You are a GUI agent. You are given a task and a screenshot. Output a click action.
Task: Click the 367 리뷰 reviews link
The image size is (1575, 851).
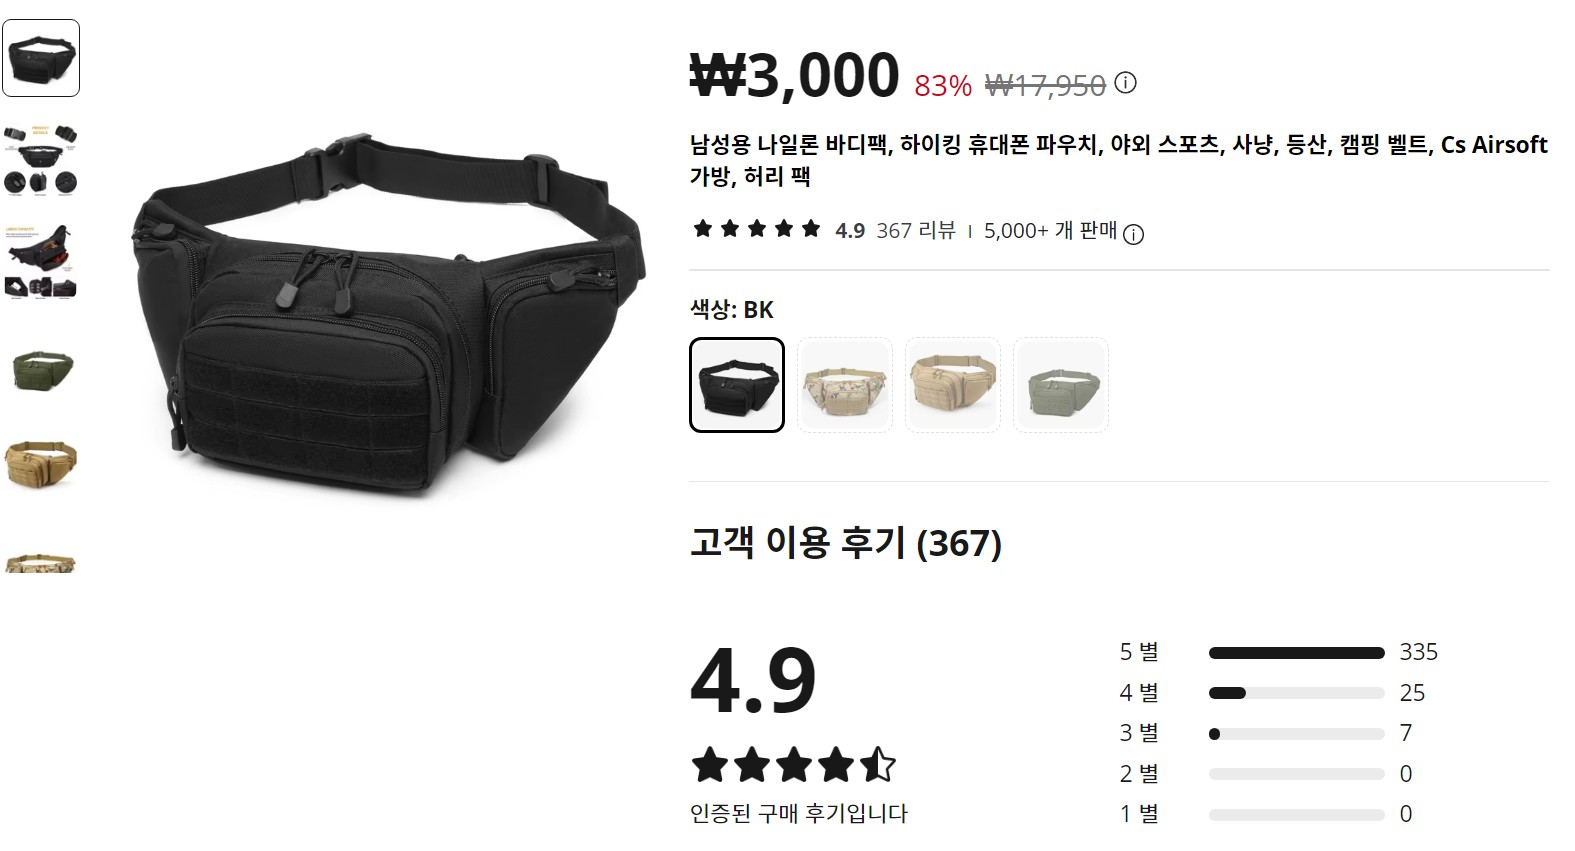click(916, 231)
